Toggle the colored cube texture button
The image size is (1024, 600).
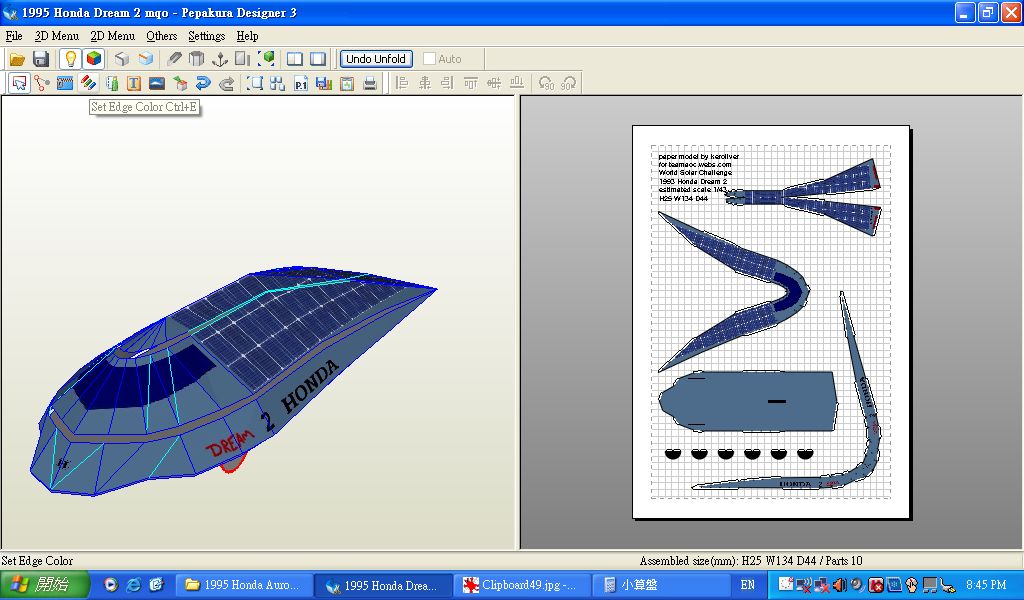click(x=93, y=59)
